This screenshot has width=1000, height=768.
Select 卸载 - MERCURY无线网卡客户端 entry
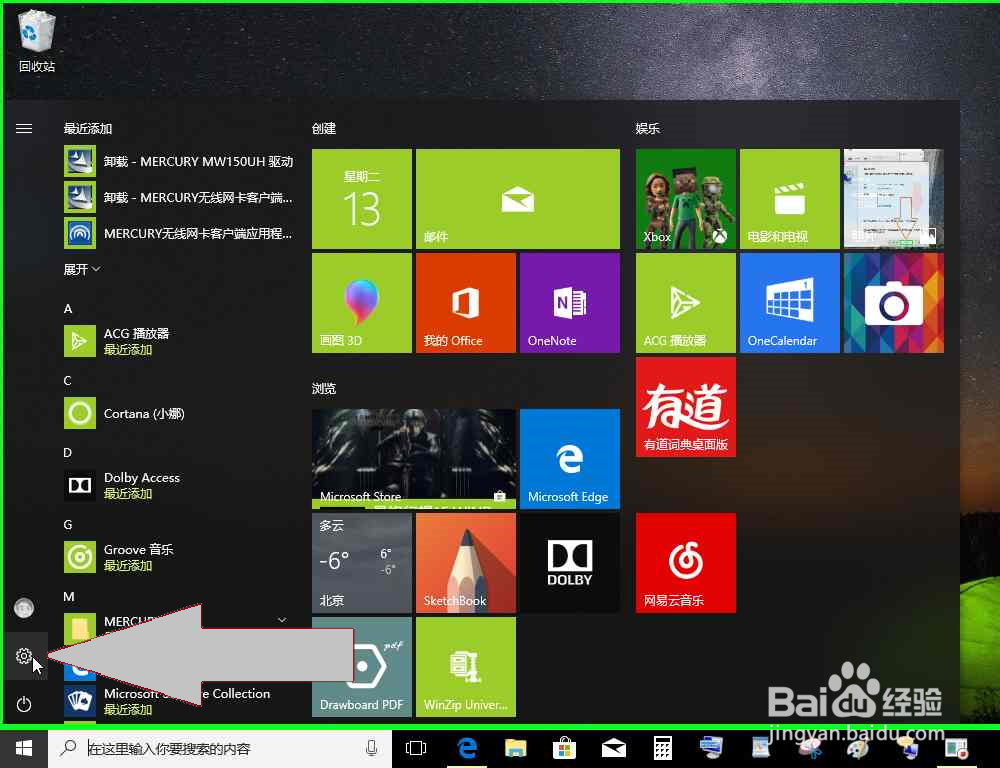179,198
